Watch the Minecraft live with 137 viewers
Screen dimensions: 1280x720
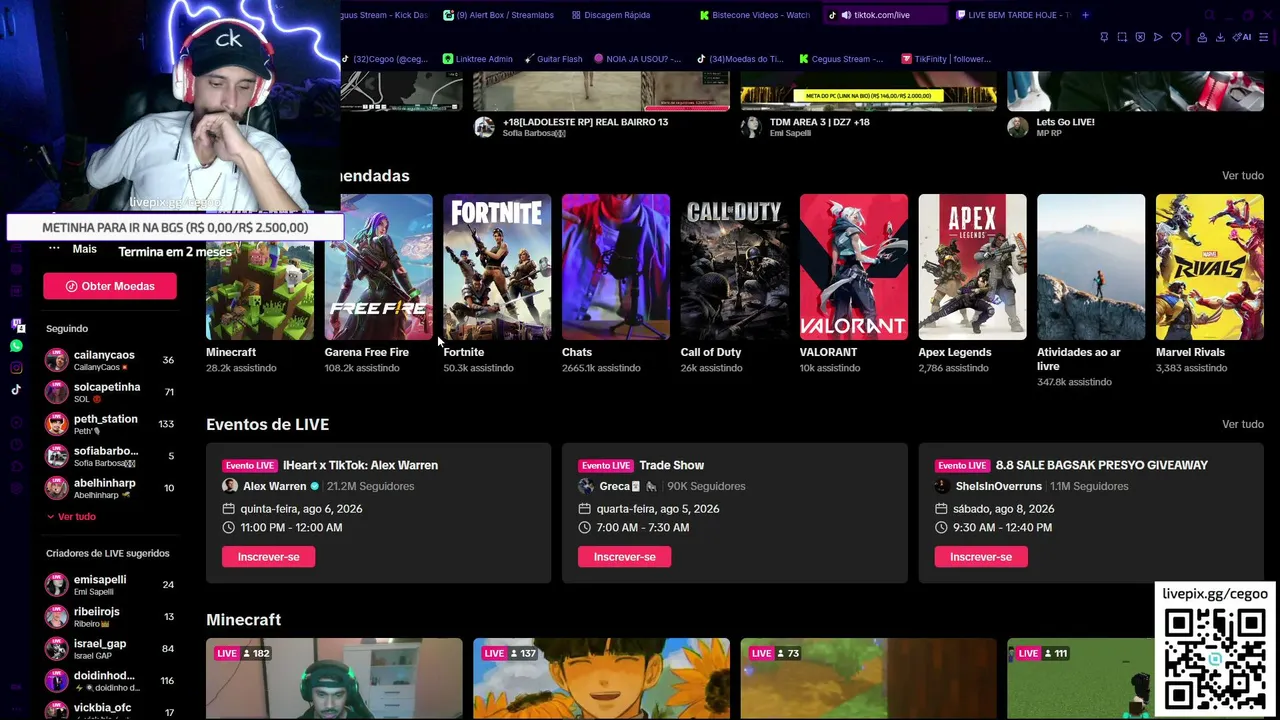point(601,679)
